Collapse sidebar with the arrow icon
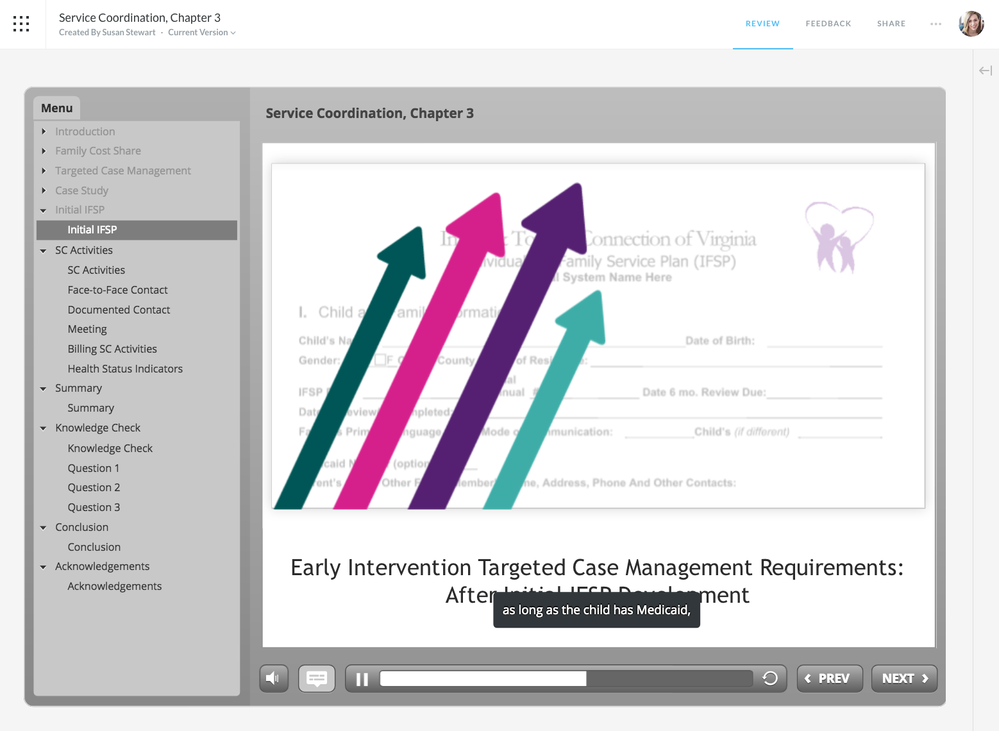Screen dimensions: 999x731 (x=986, y=70)
